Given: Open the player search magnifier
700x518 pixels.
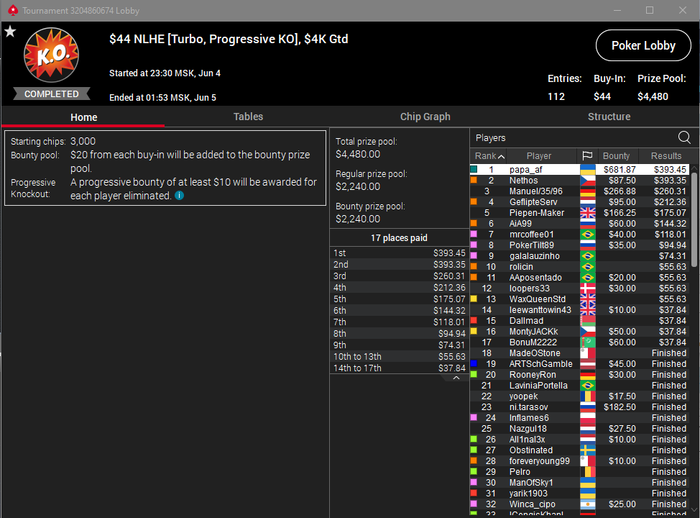Looking at the screenshot, I should coord(684,137).
